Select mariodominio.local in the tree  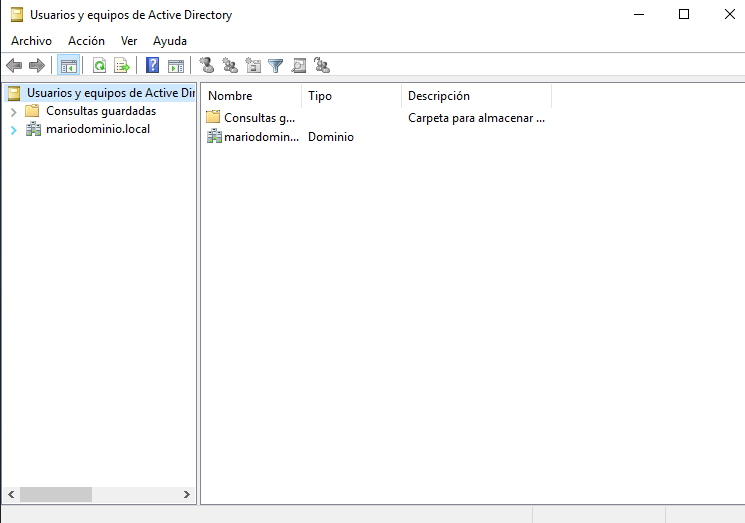pyautogui.click(x=98, y=129)
